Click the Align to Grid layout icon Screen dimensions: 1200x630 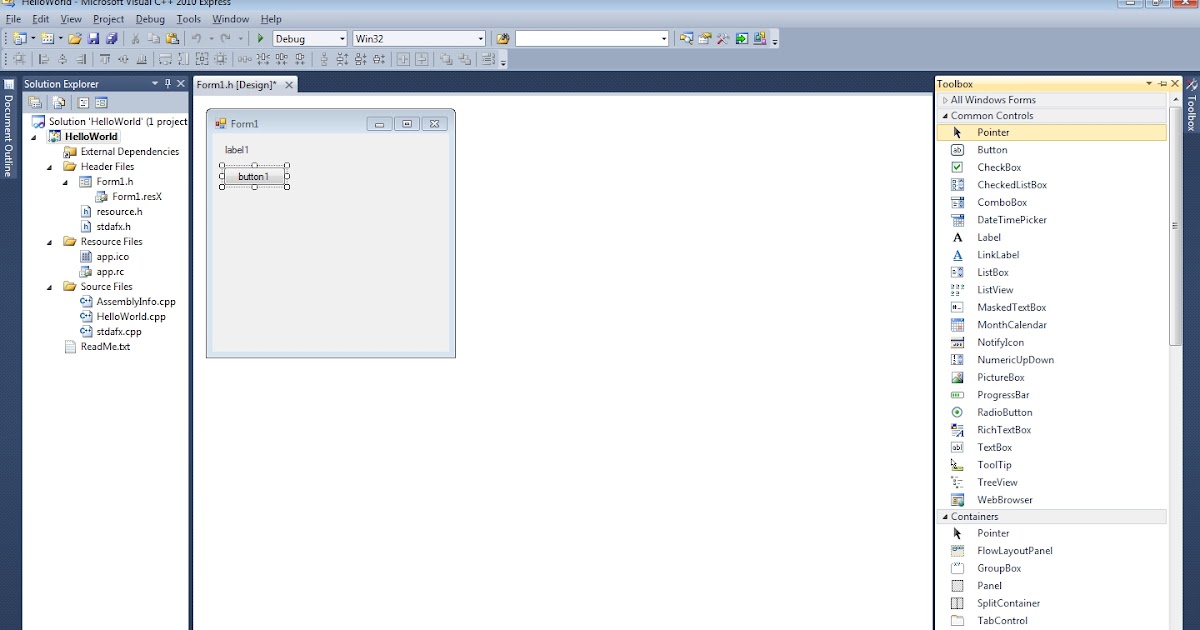click(19, 59)
